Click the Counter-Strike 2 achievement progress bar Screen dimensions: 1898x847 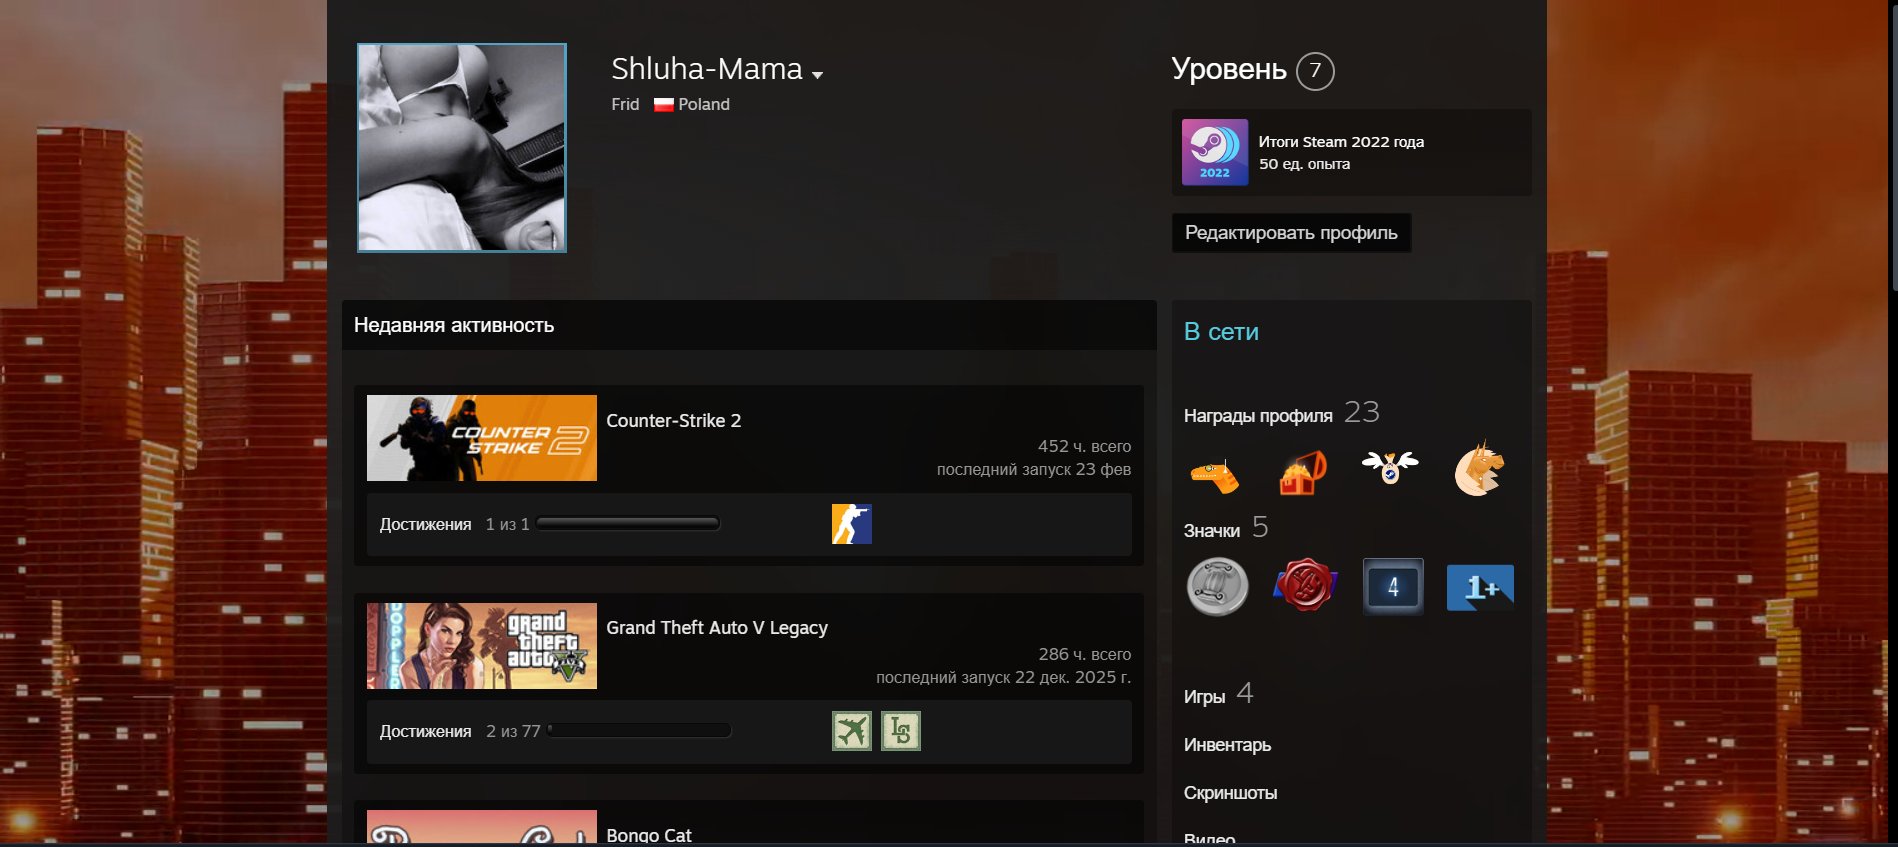coord(628,523)
